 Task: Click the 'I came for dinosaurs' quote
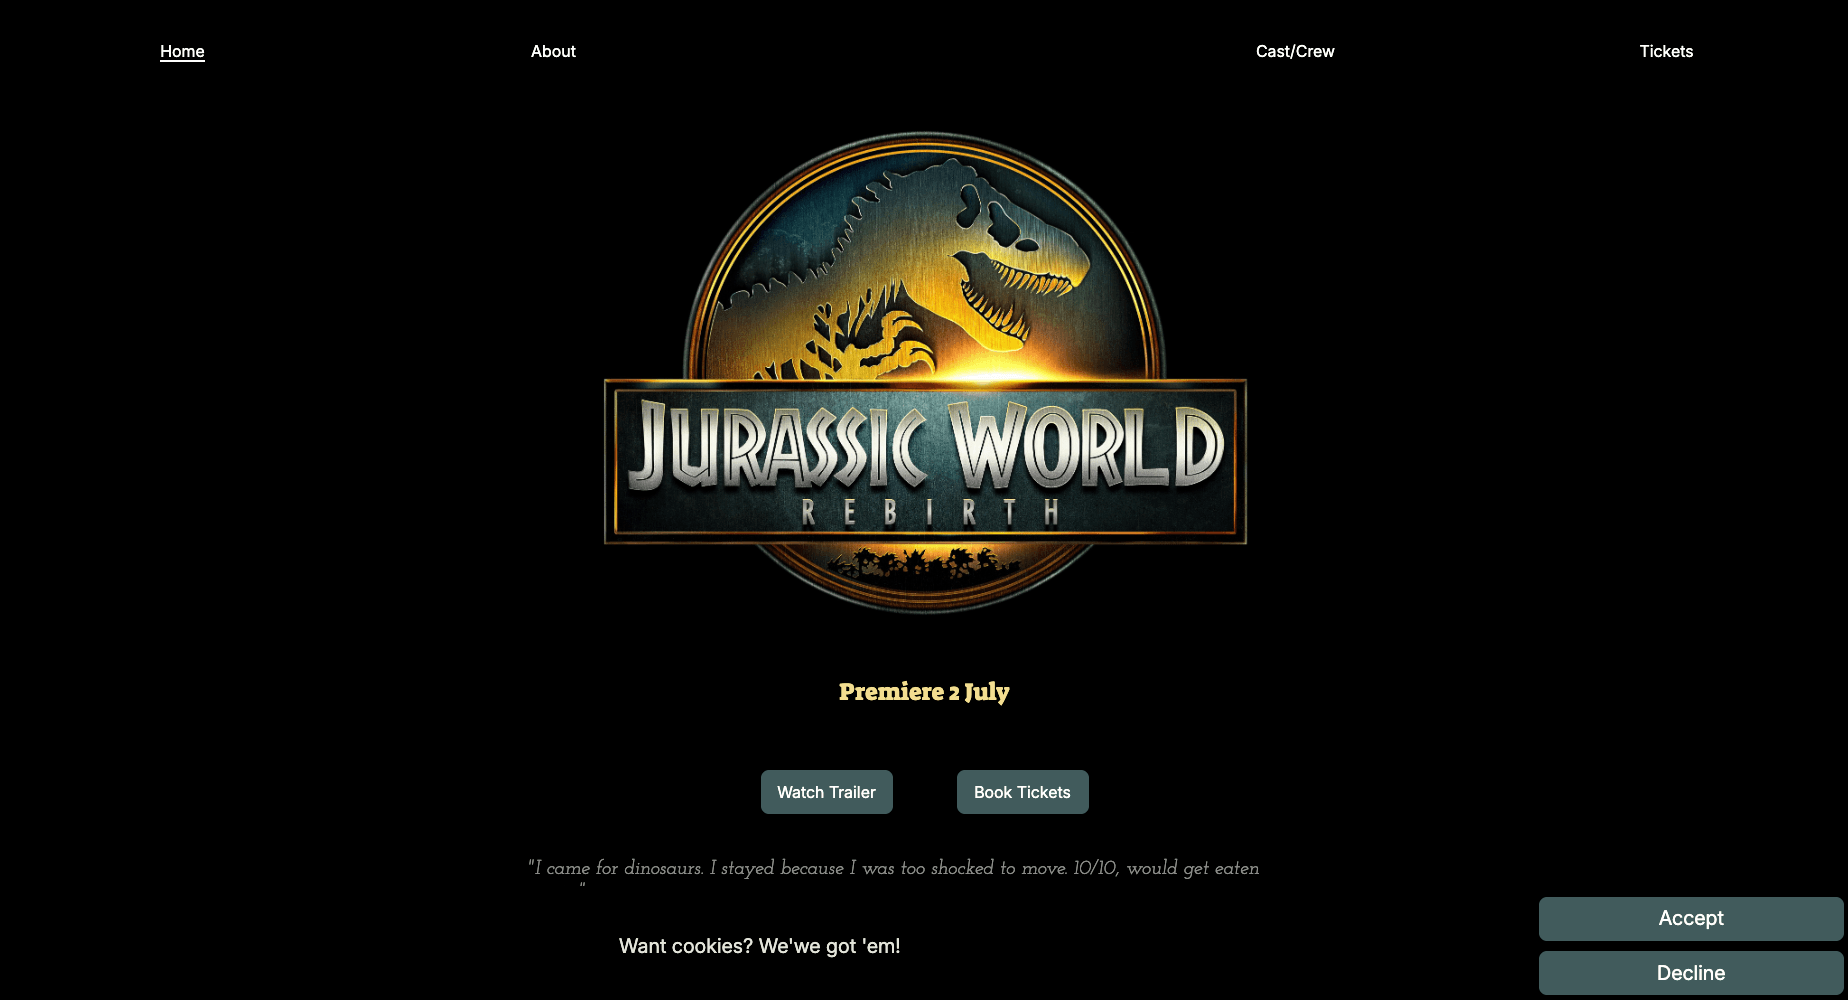(893, 873)
